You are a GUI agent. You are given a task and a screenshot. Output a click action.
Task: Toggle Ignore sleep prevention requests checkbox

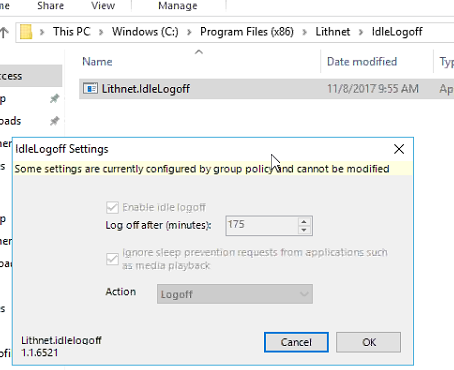point(112,259)
